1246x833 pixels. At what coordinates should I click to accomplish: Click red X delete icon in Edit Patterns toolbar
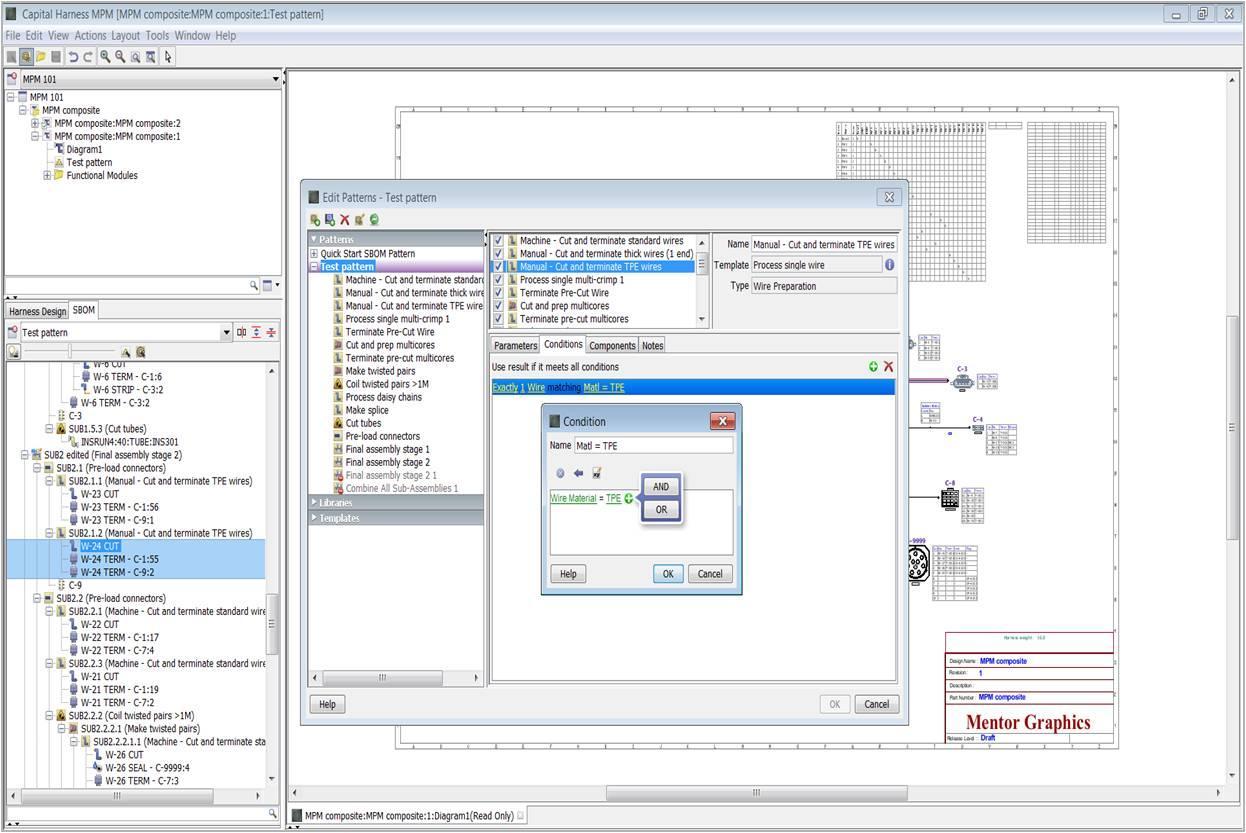click(x=345, y=219)
